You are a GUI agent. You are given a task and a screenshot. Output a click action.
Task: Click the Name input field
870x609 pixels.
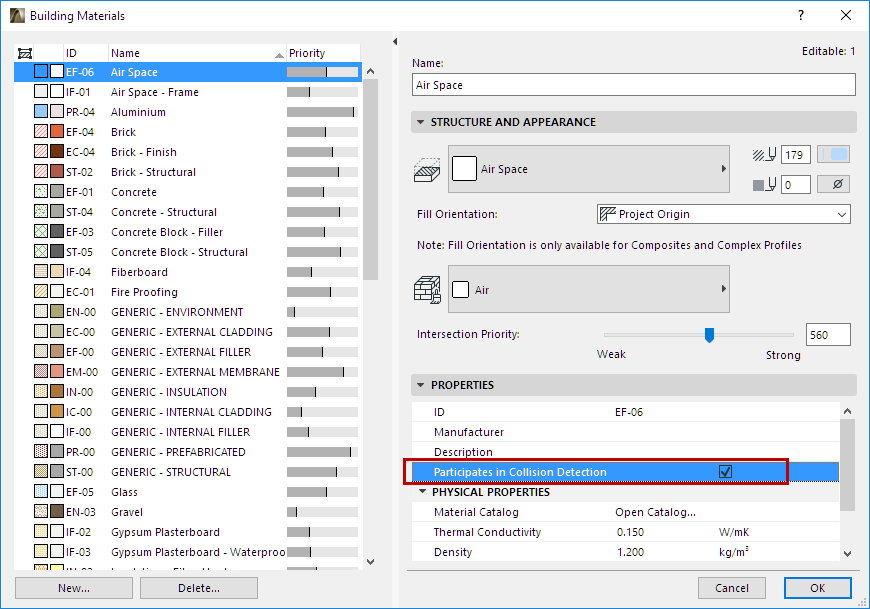coord(634,85)
